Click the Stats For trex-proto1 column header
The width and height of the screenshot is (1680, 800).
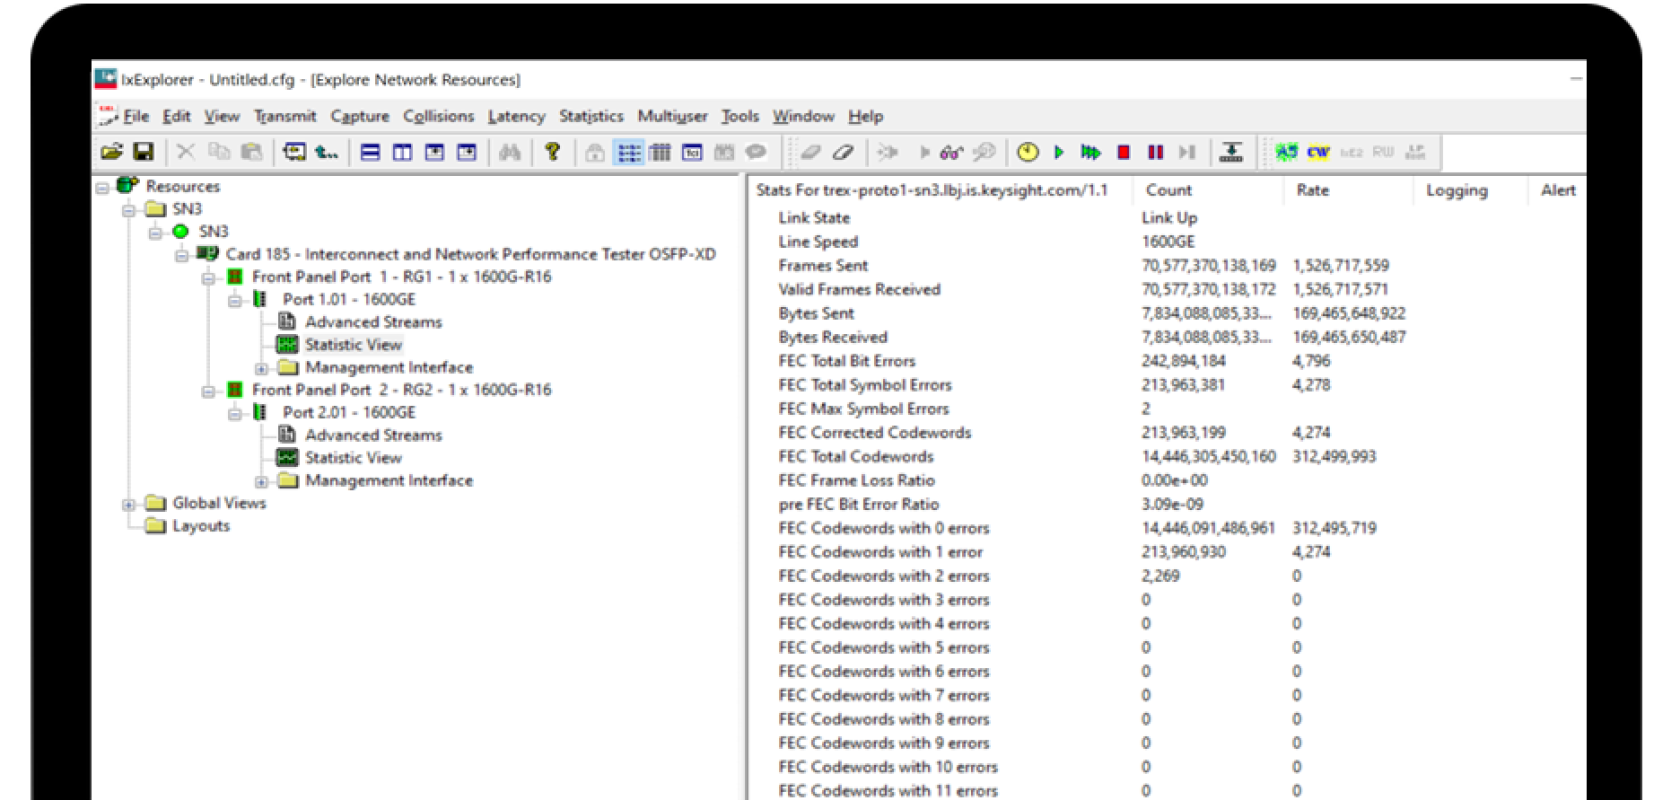[x=941, y=190]
